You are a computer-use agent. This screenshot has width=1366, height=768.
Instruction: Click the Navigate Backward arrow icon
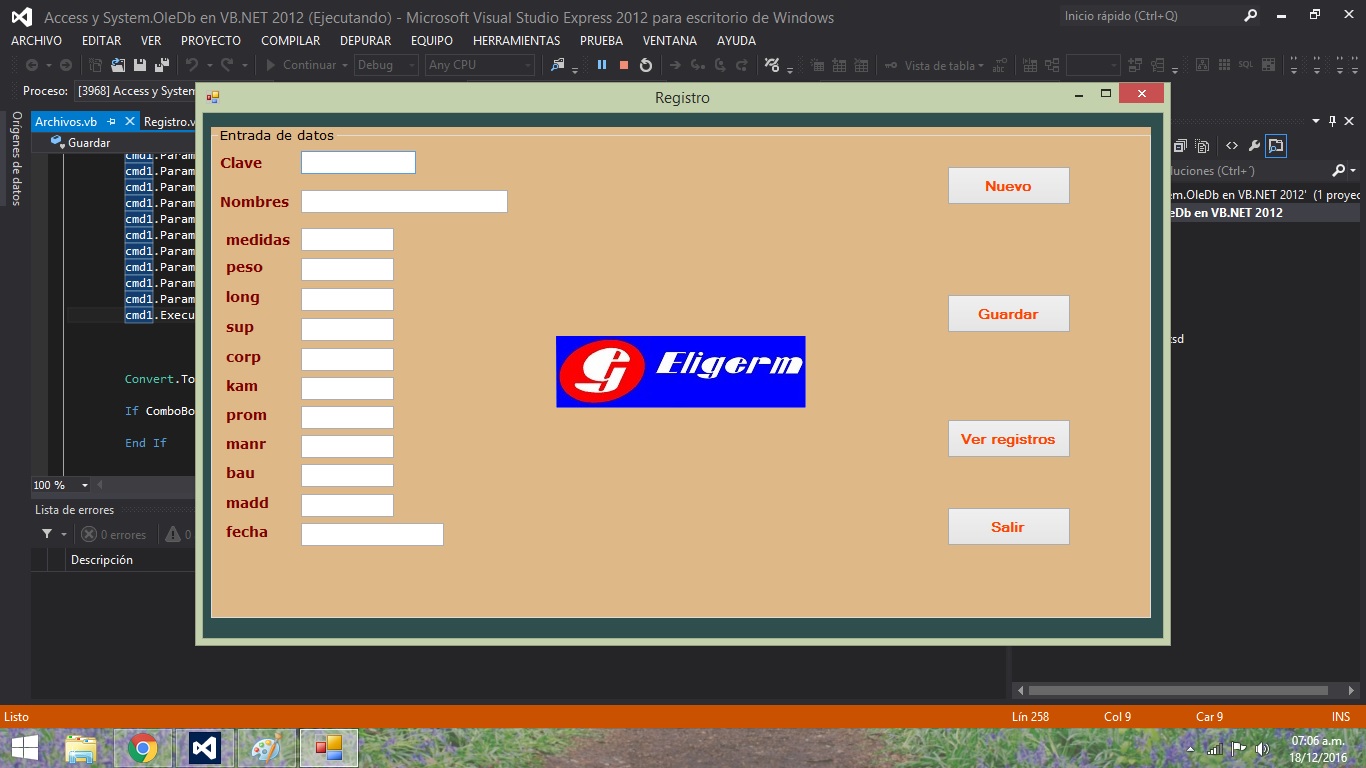(x=32, y=65)
